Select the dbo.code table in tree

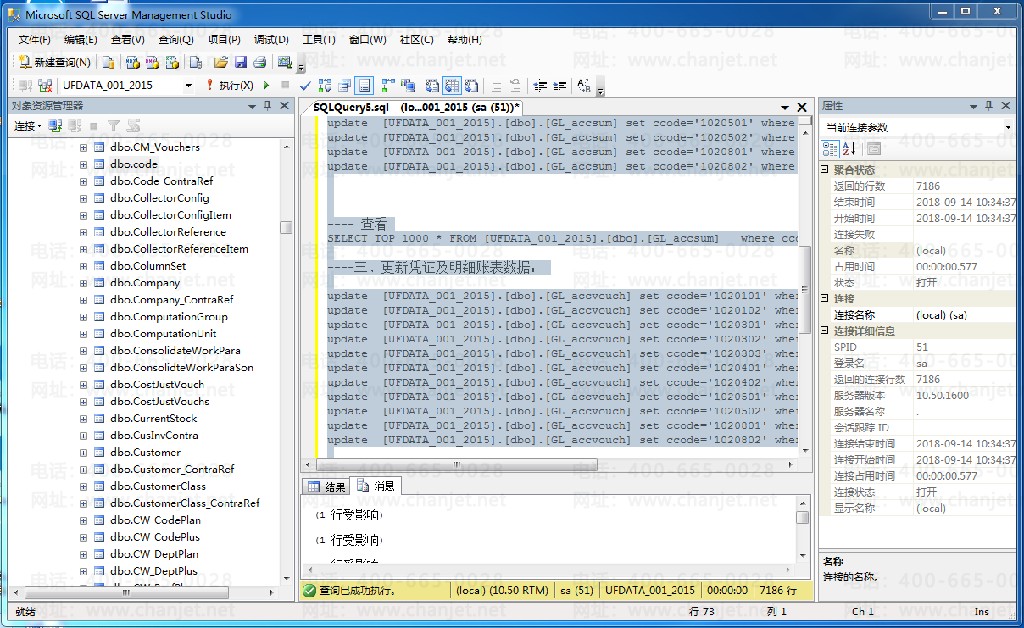134,164
